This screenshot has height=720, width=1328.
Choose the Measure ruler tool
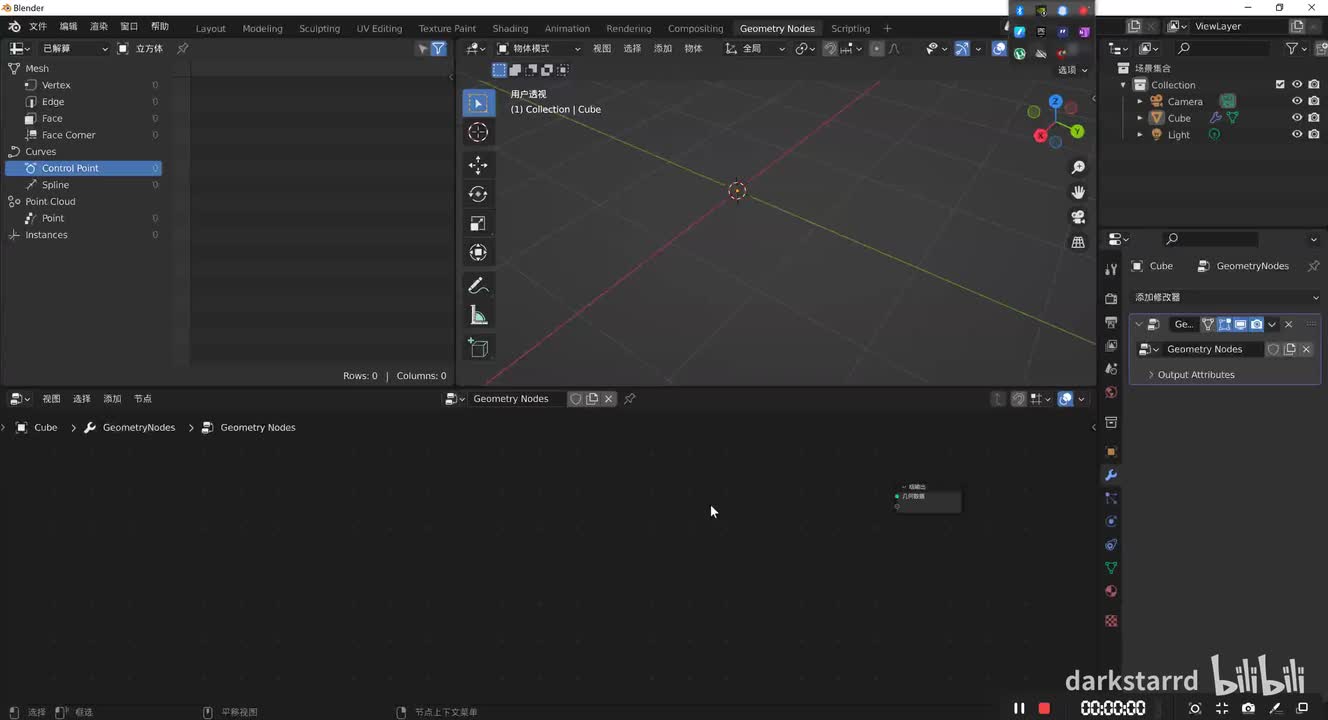click(478, 316)
